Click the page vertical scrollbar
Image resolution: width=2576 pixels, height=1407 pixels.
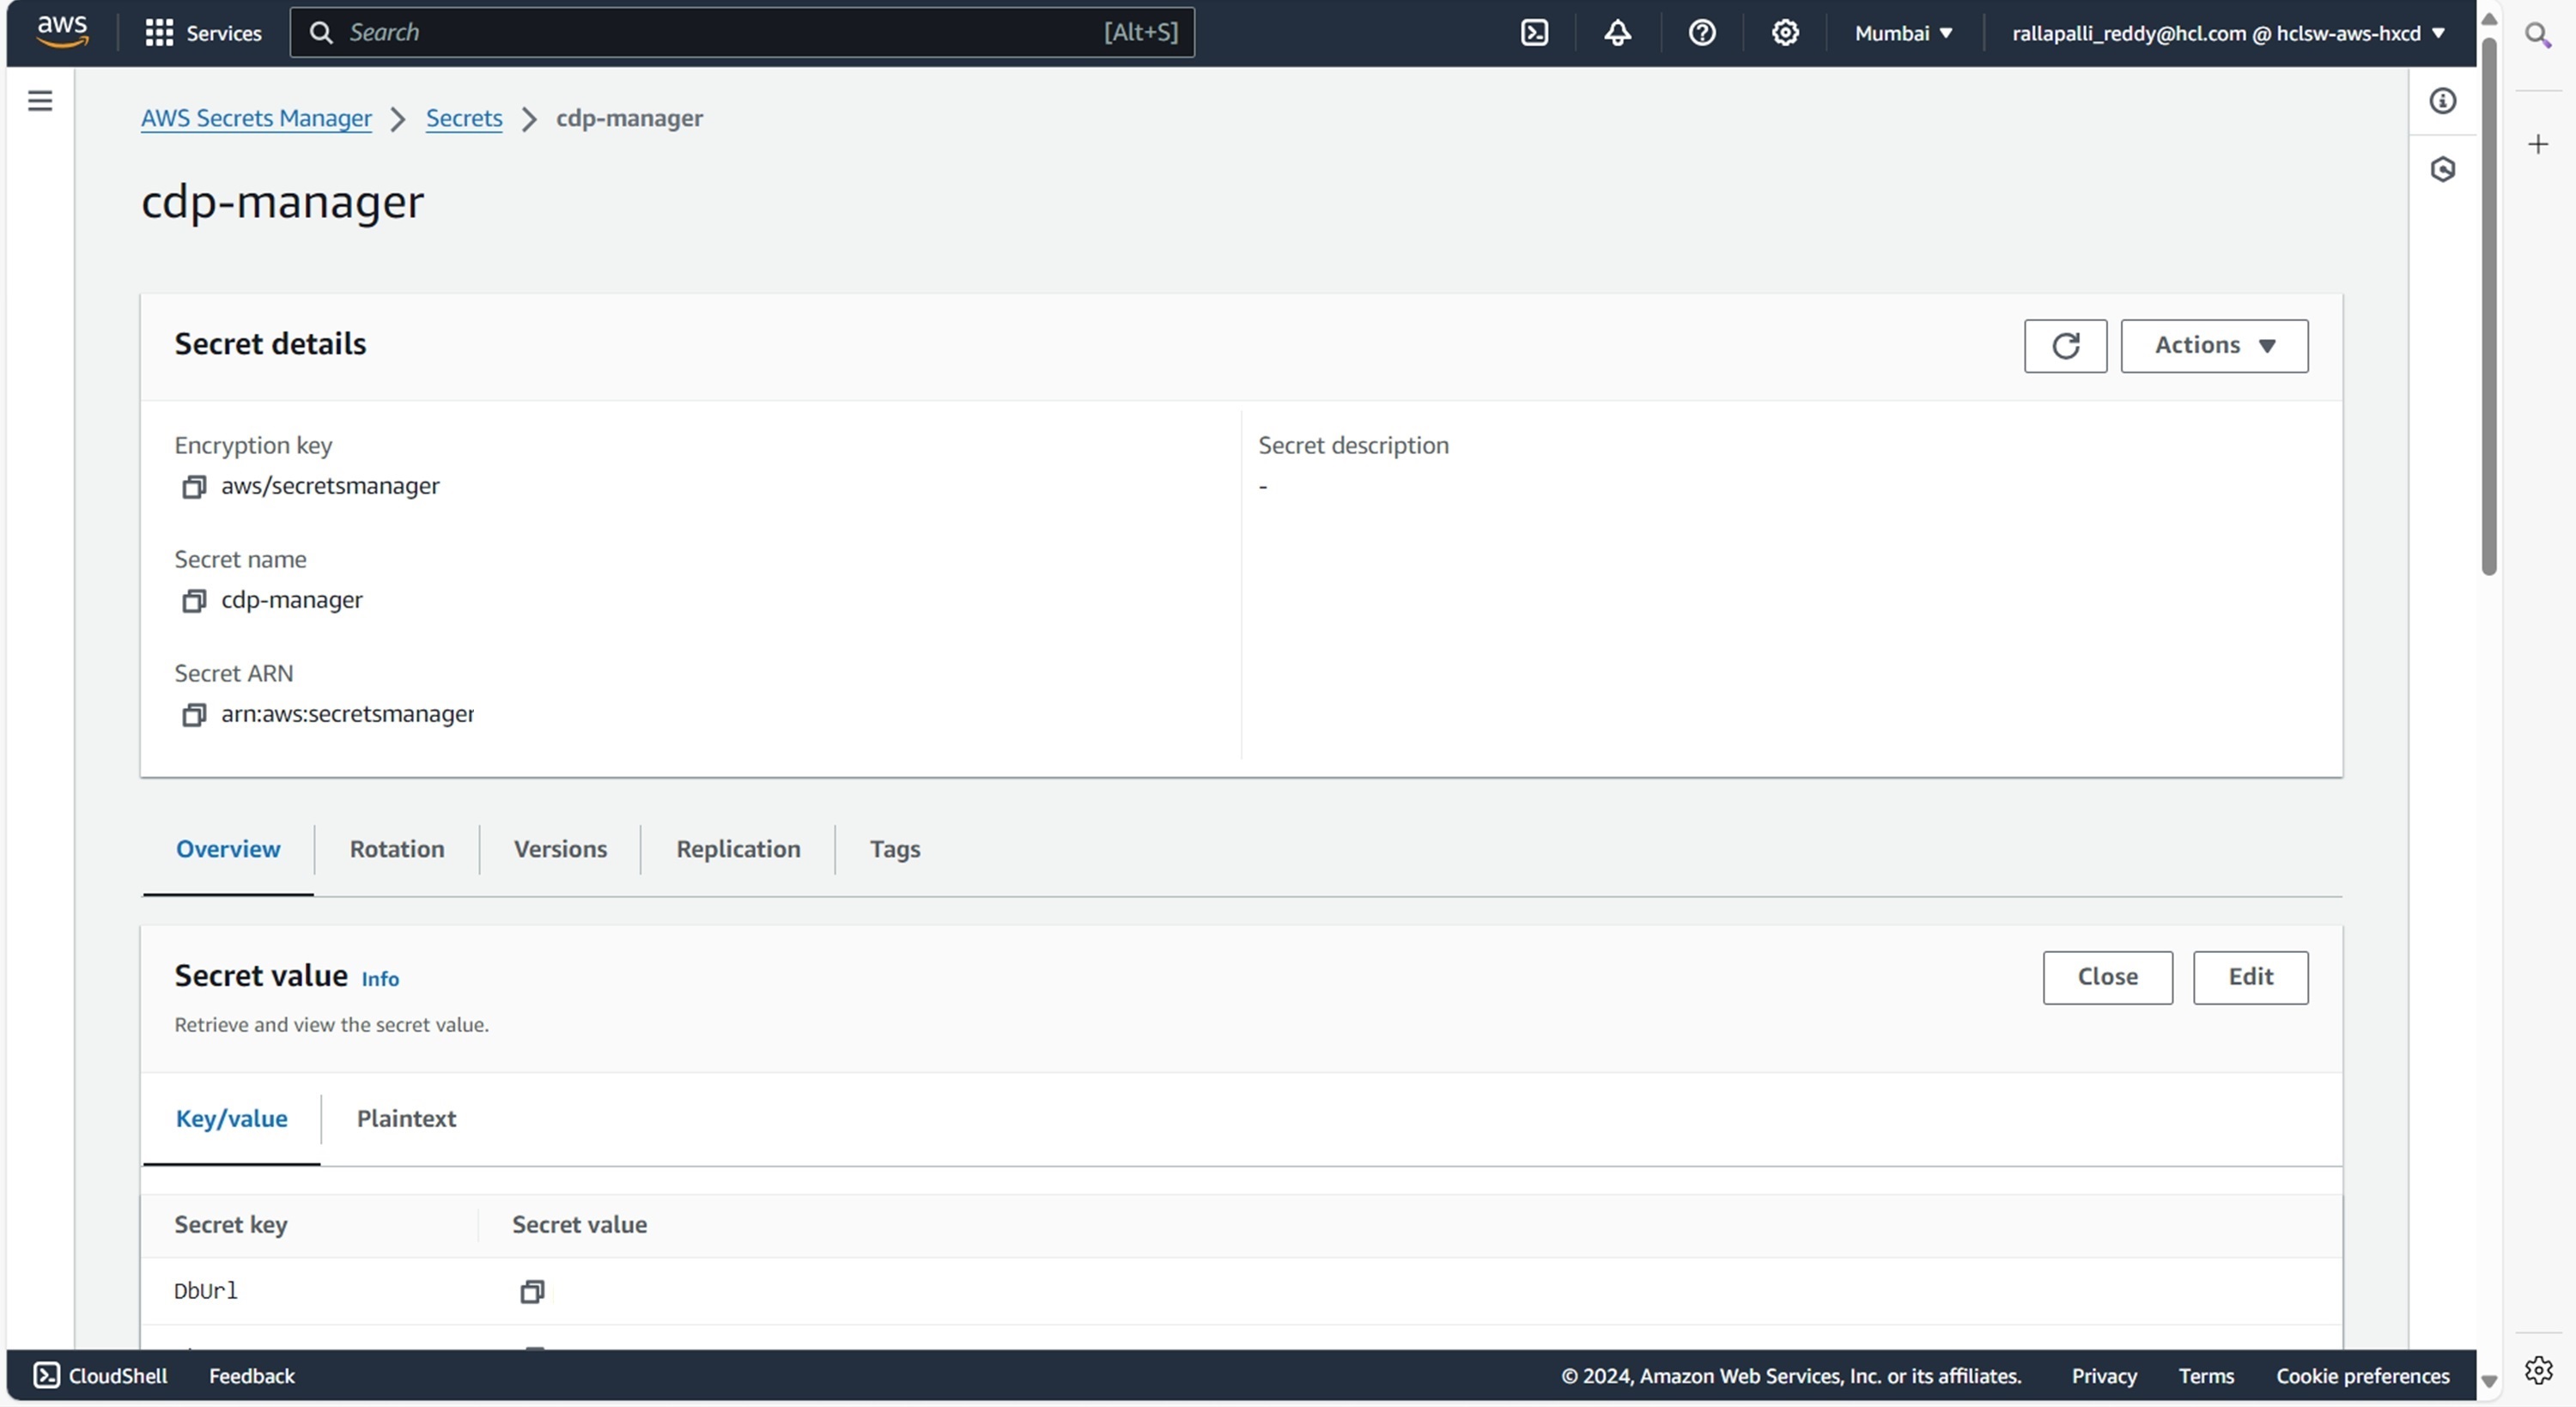point(2488,300)
